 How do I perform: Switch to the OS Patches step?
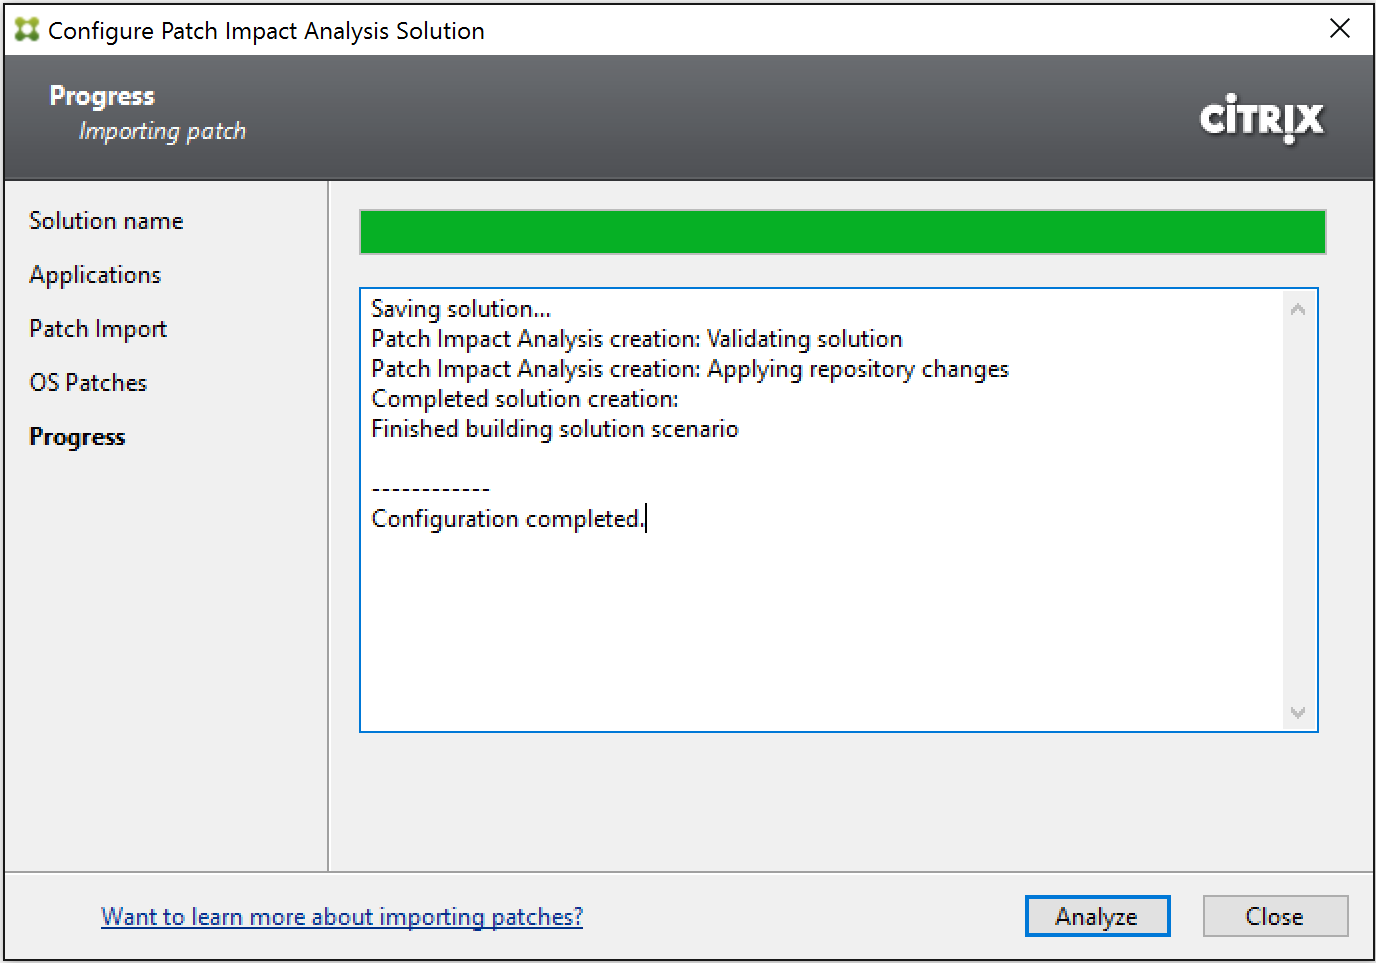point(88,383)
